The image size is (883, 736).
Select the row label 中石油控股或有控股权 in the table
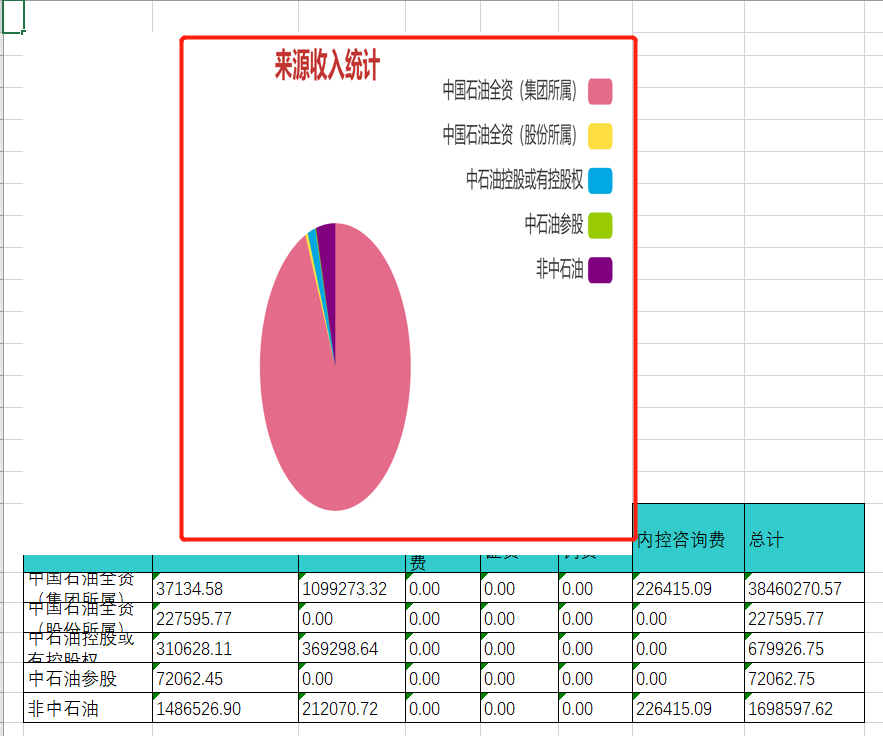[x=88, y=648]
